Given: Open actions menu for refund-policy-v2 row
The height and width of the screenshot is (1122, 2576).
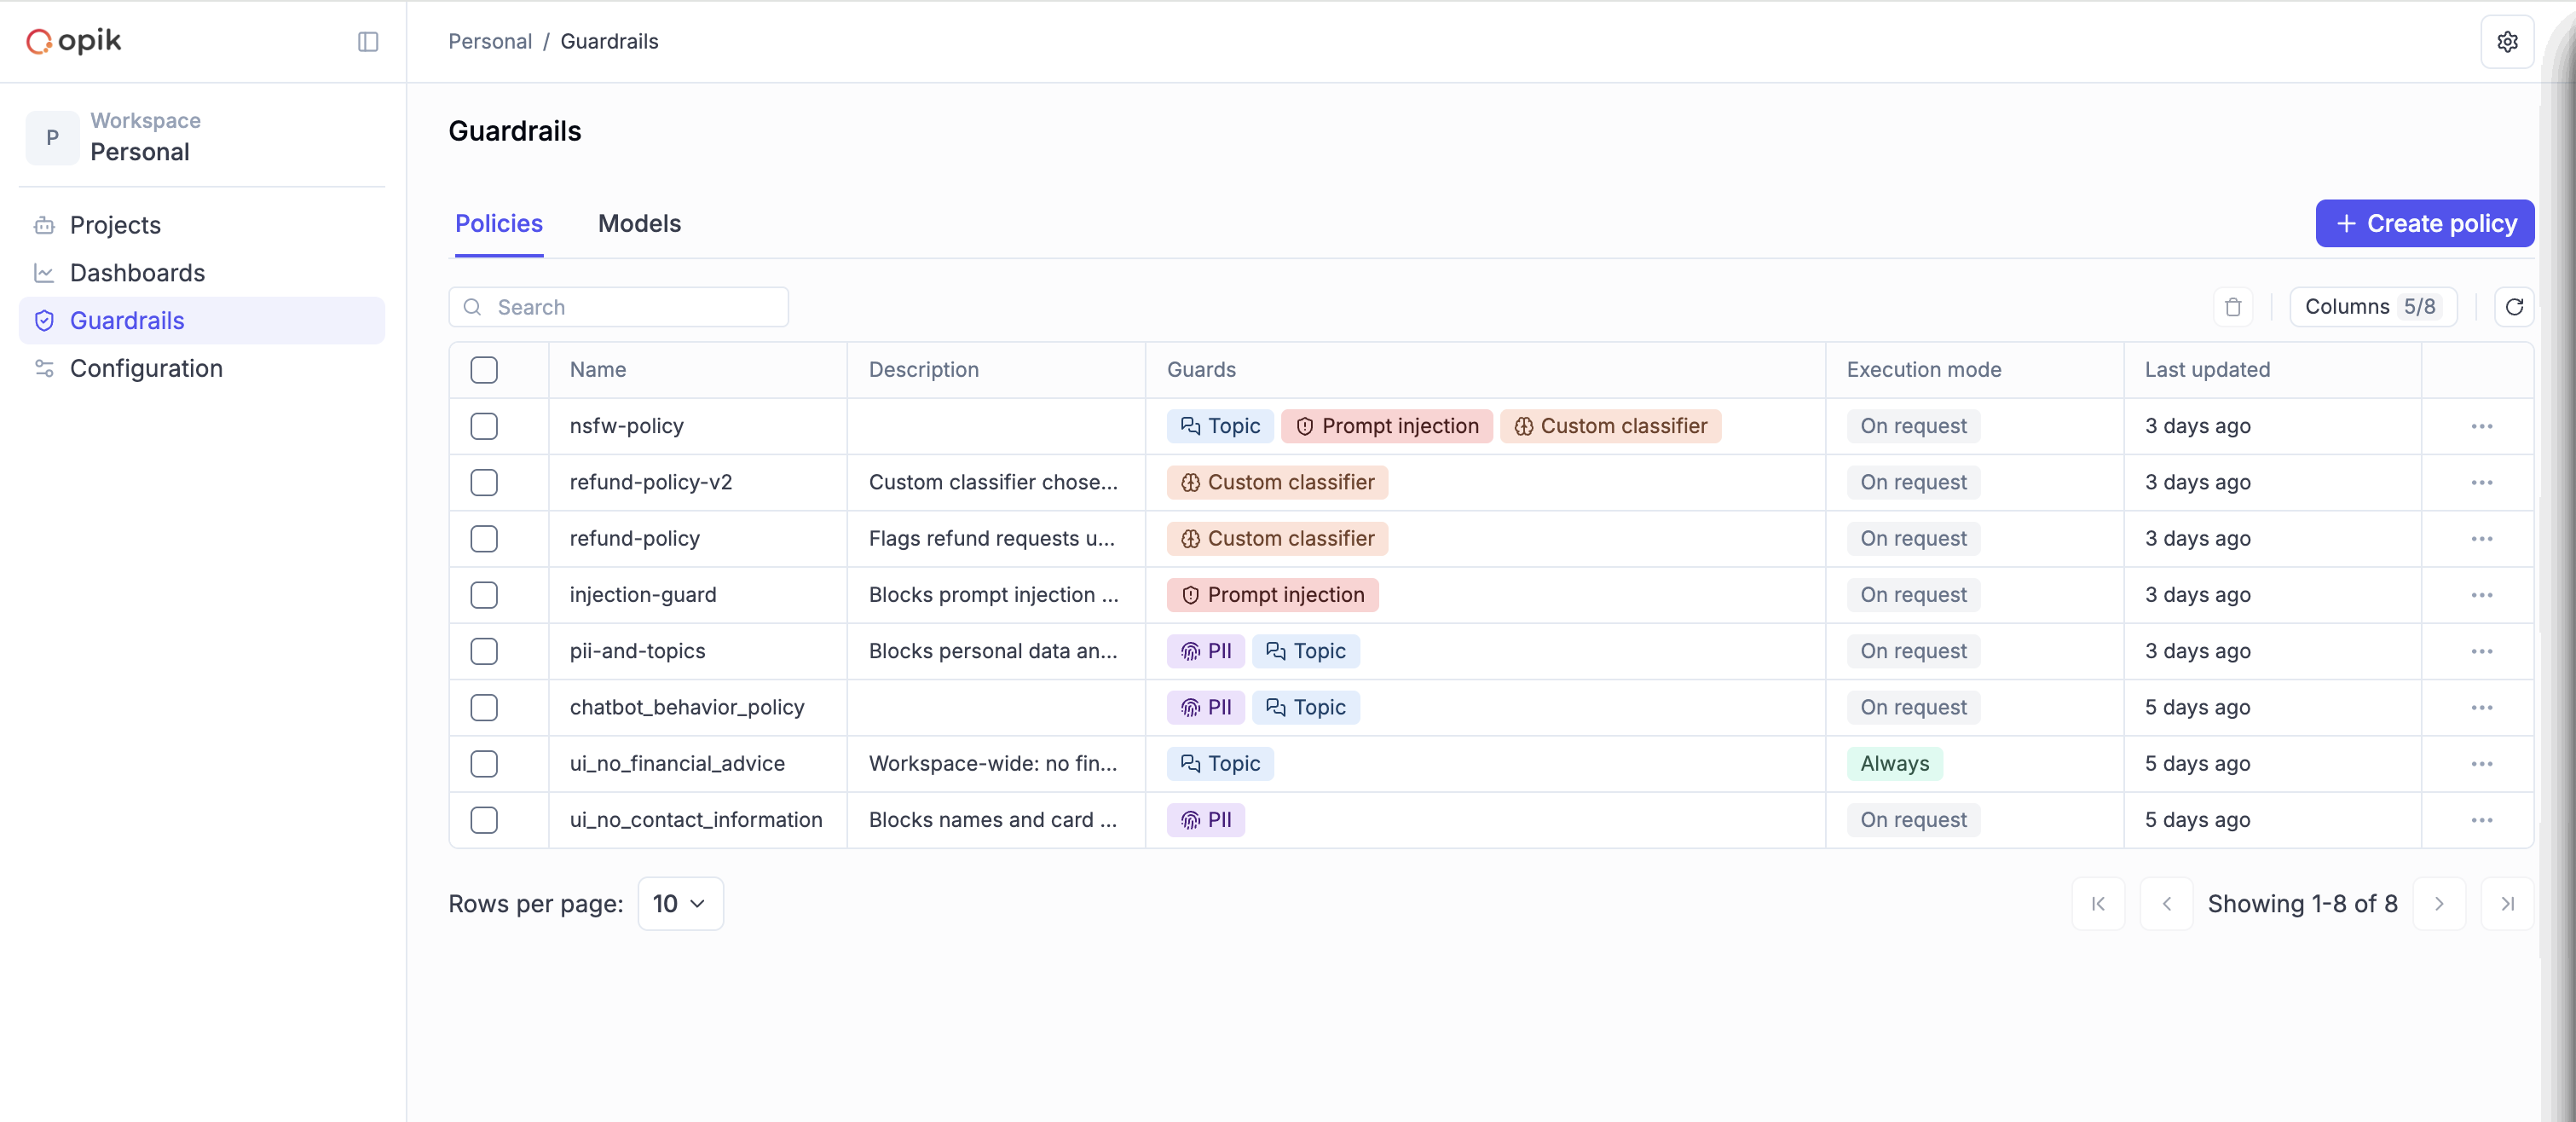Looking at the screenshot, I should (x=2481, y=482).
